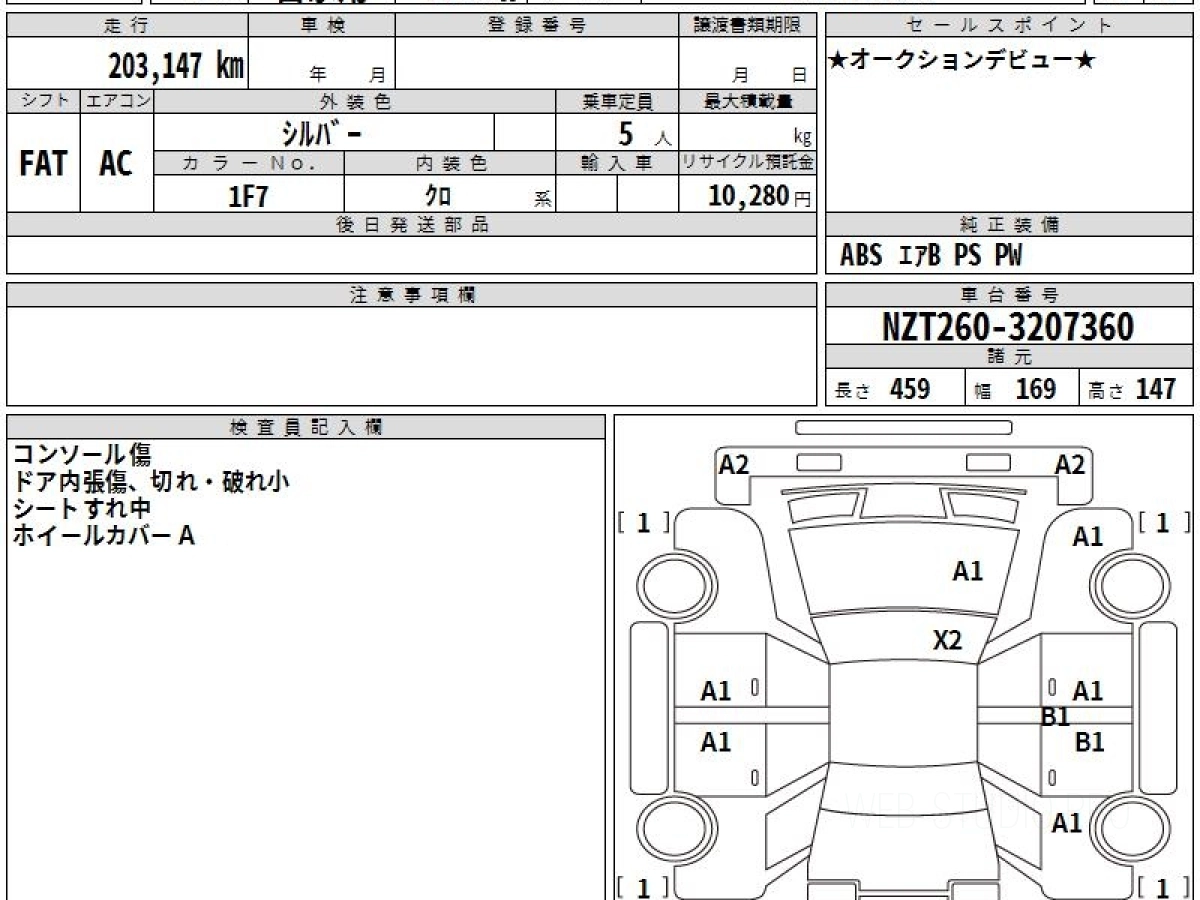Click the リサイクル預託金 header cell
Screen dimensions: 1200x900
tap(748, 163)
